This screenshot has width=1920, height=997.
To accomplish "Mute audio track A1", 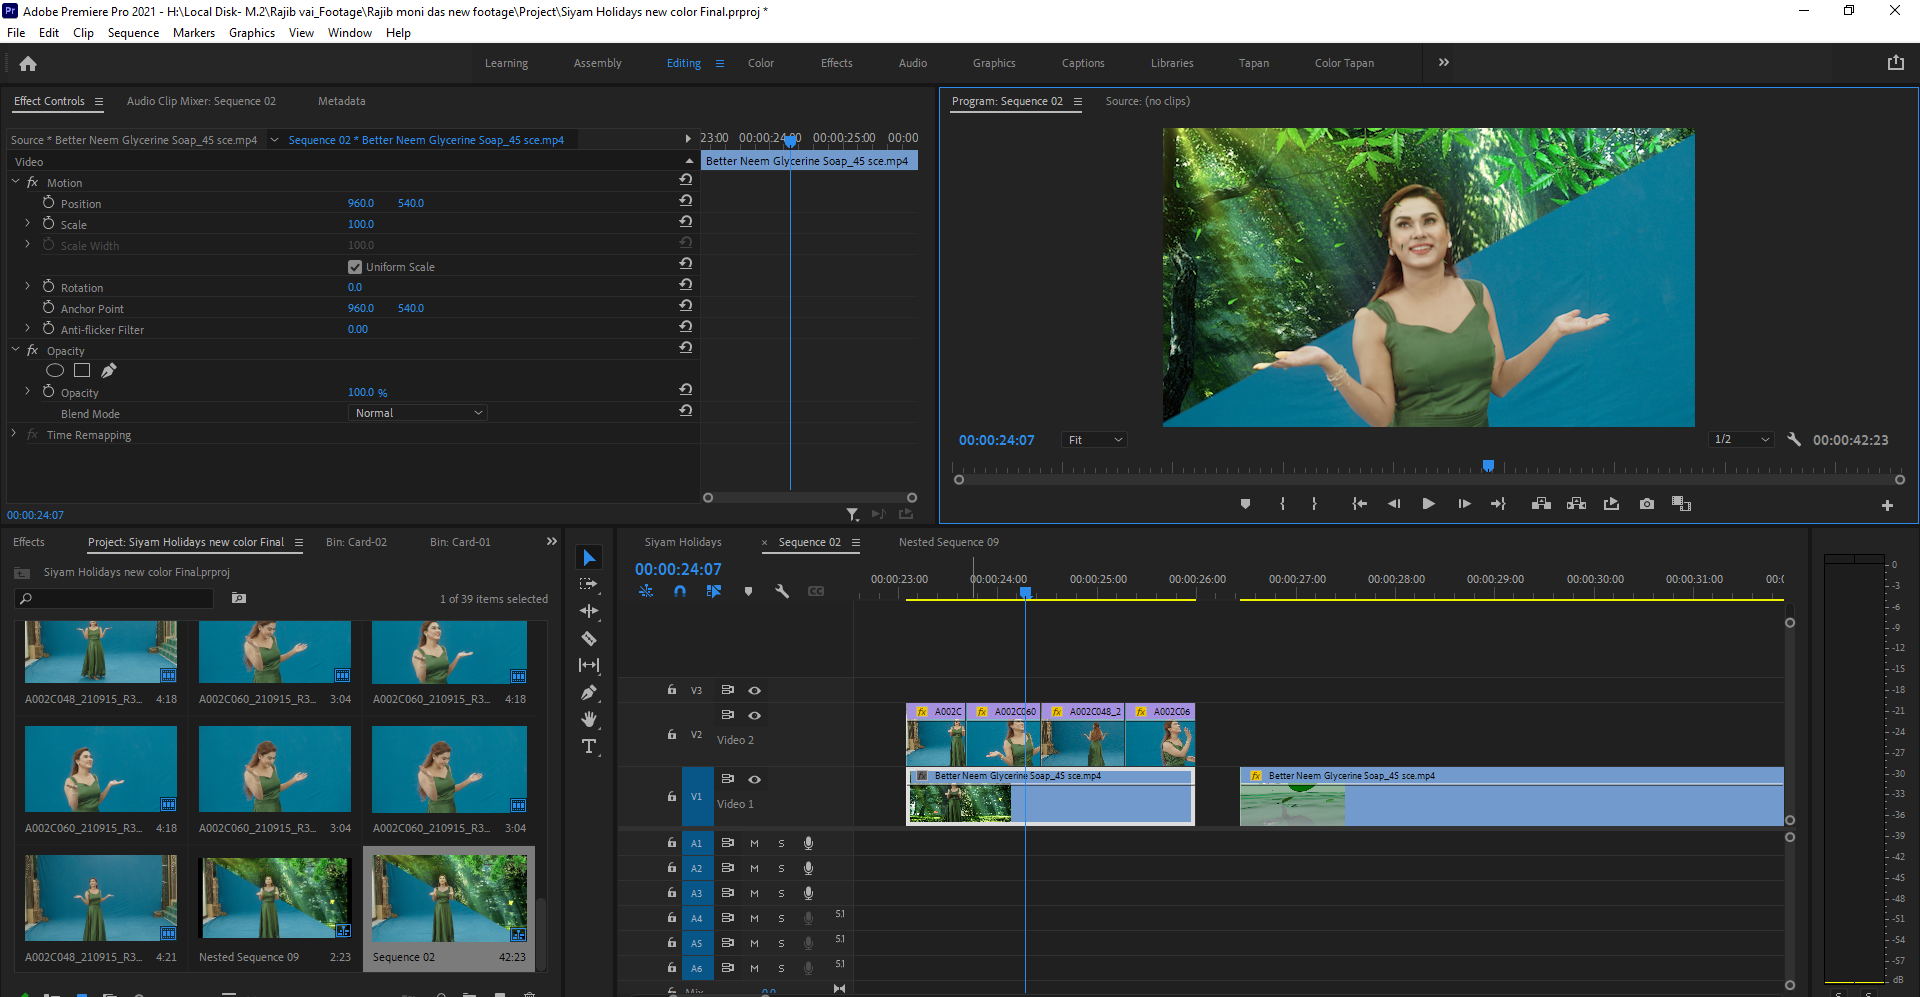I will point(754,843).
